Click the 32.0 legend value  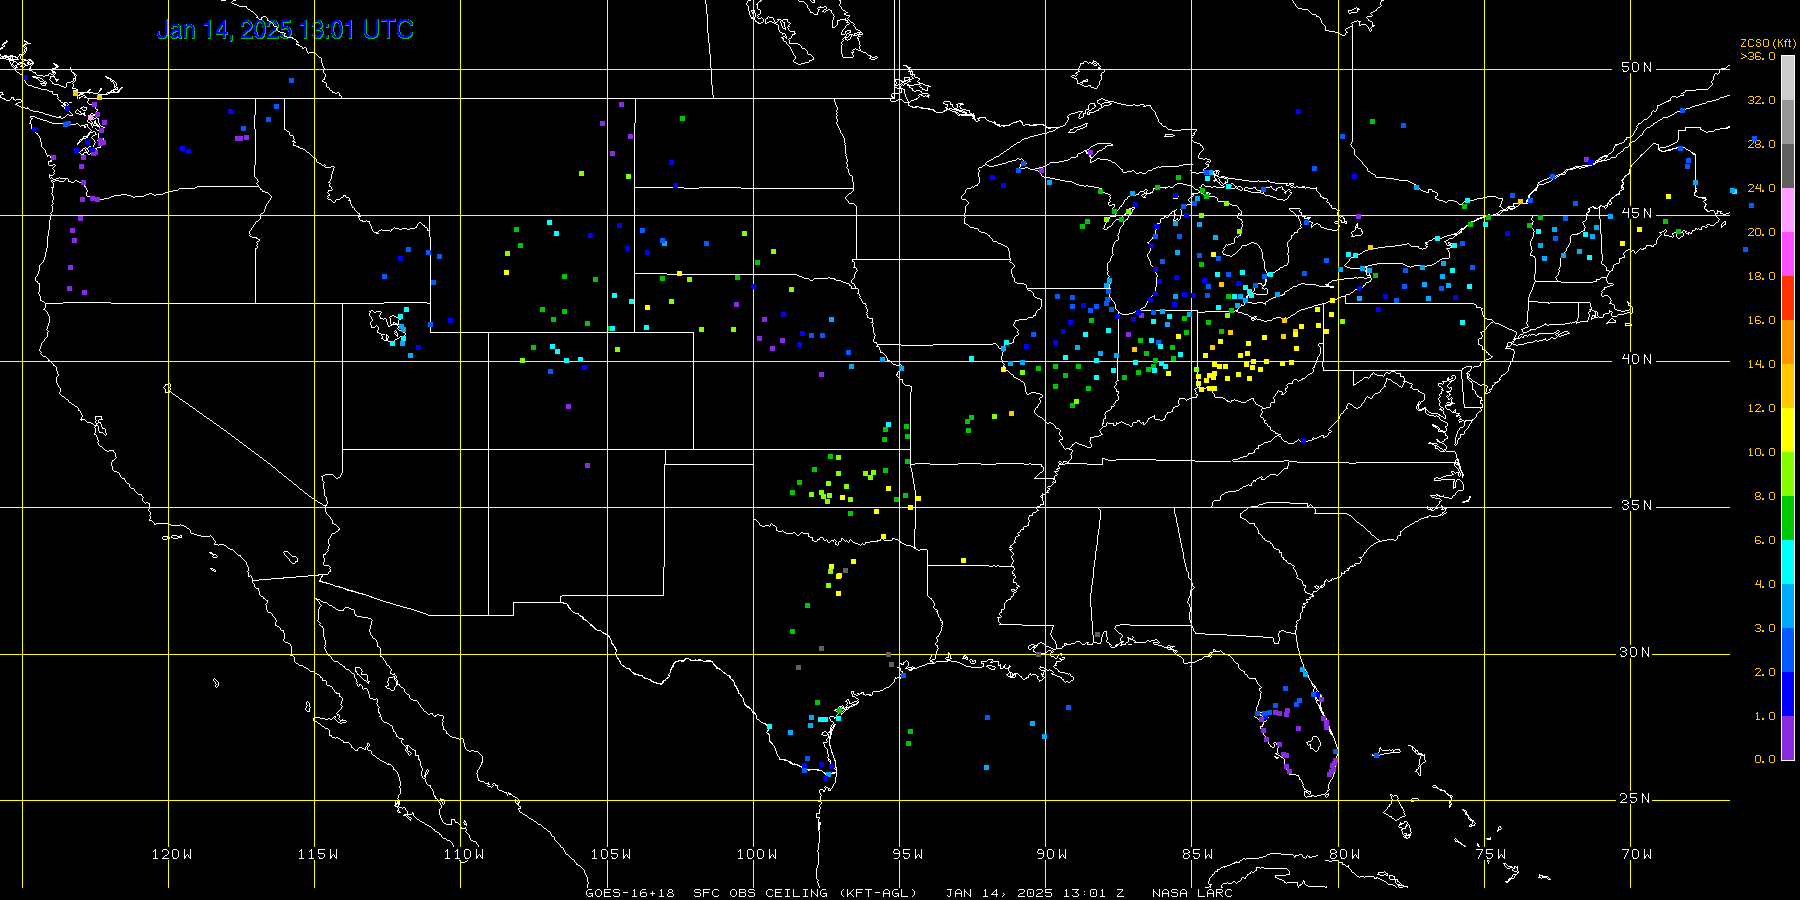[x=1762, y=100]
